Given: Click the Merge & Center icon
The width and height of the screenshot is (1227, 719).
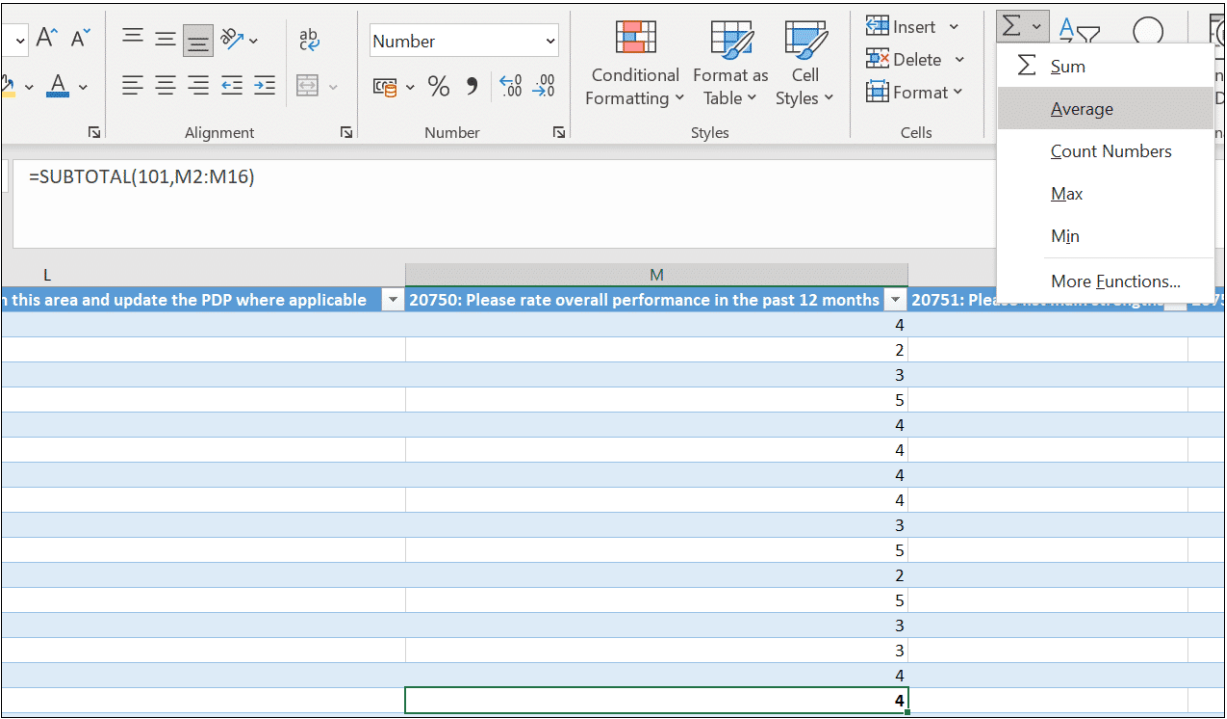Looking at the screenshot, I should click(x=309, y=87).
